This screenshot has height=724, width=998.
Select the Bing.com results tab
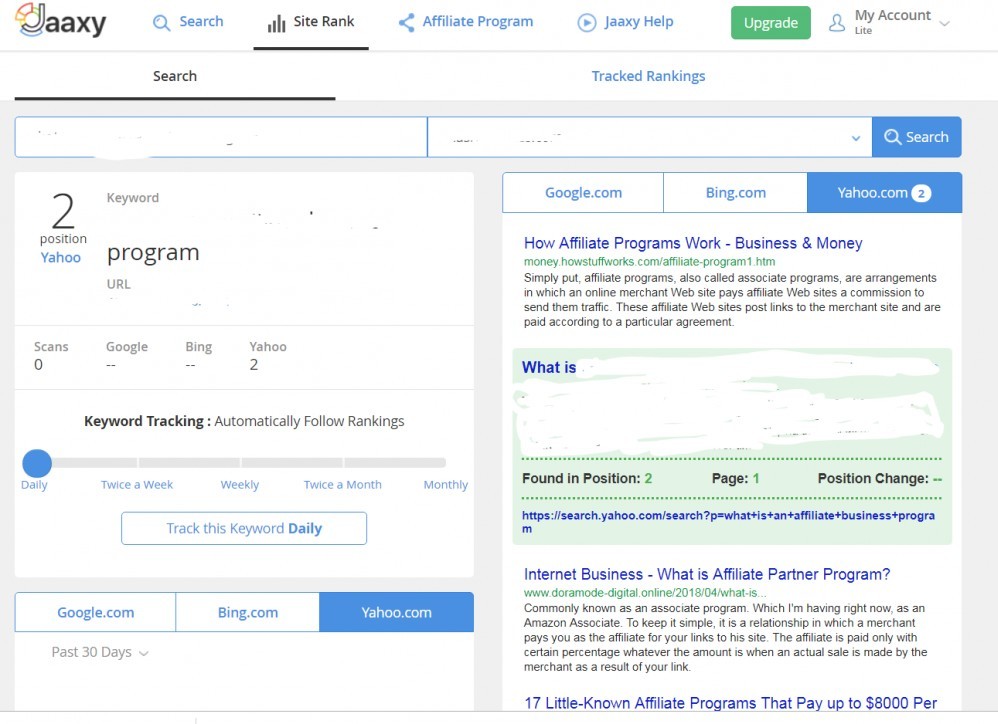point(735,193)
